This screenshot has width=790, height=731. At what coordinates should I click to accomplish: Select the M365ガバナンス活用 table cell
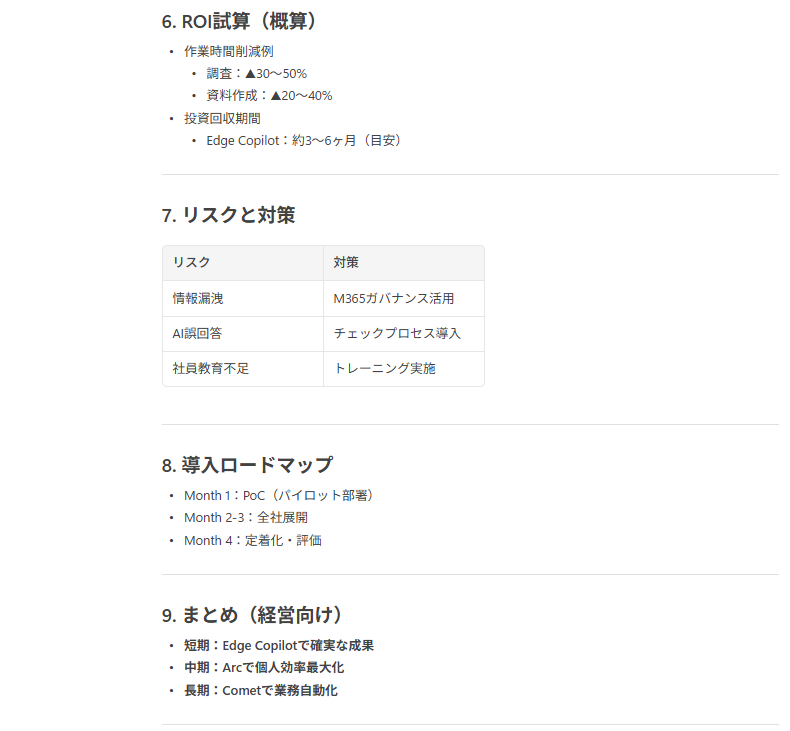(404, 299)
